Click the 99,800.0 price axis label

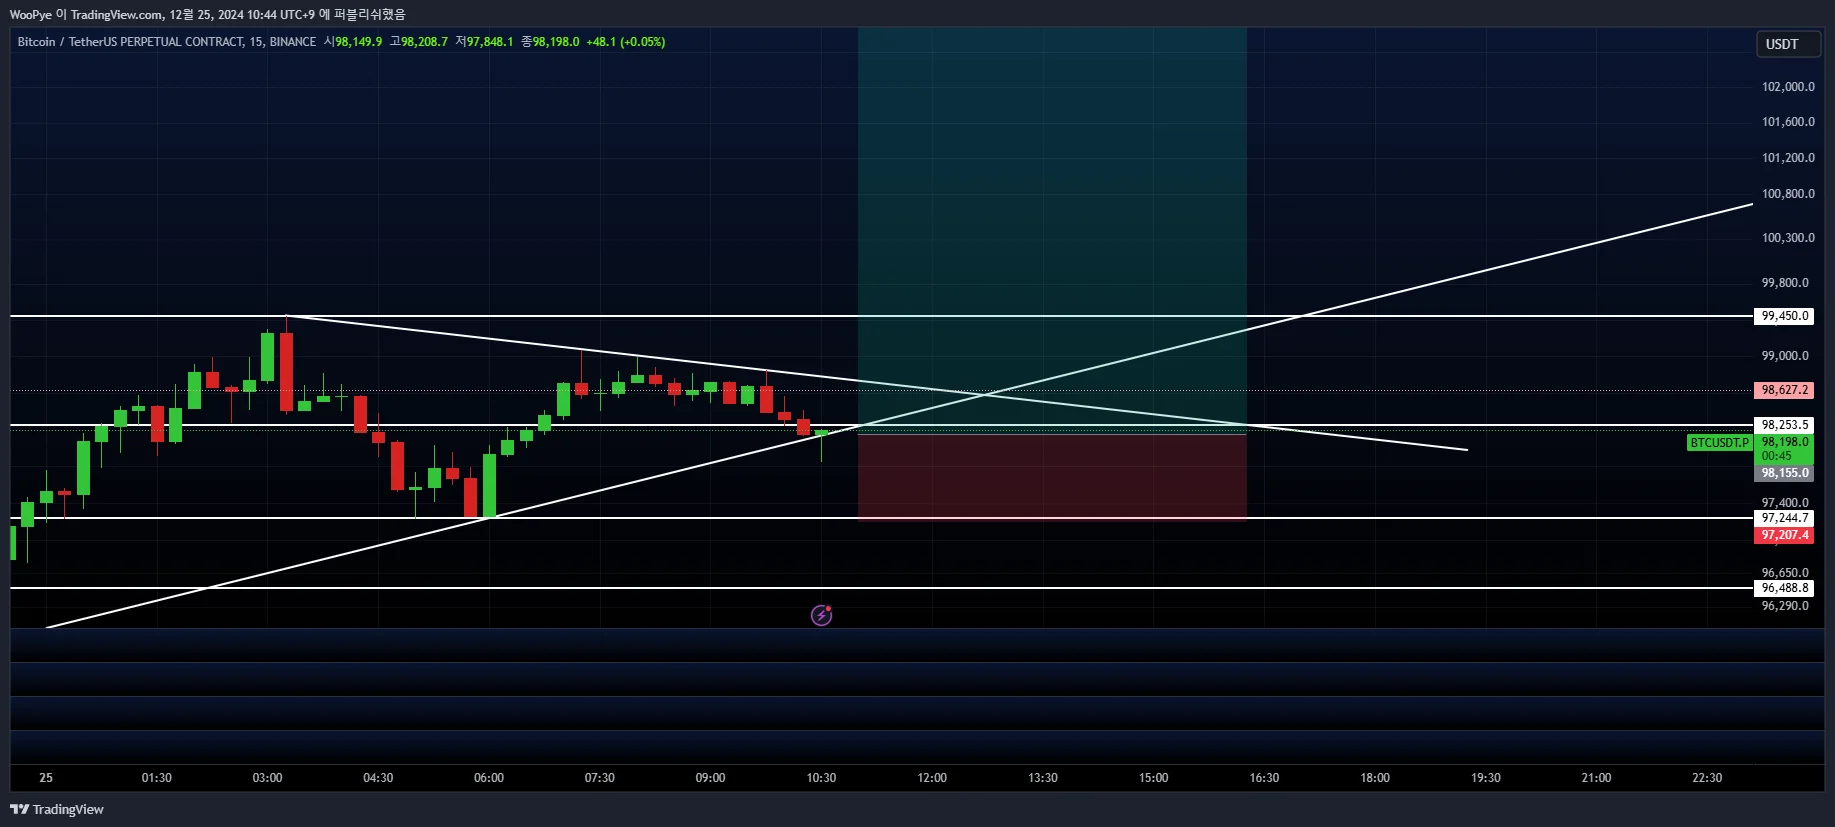1785,283
